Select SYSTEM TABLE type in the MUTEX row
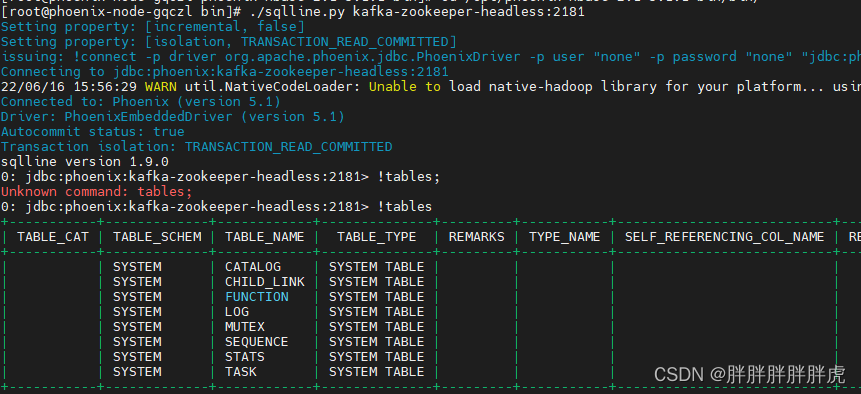 pos(377,327)
